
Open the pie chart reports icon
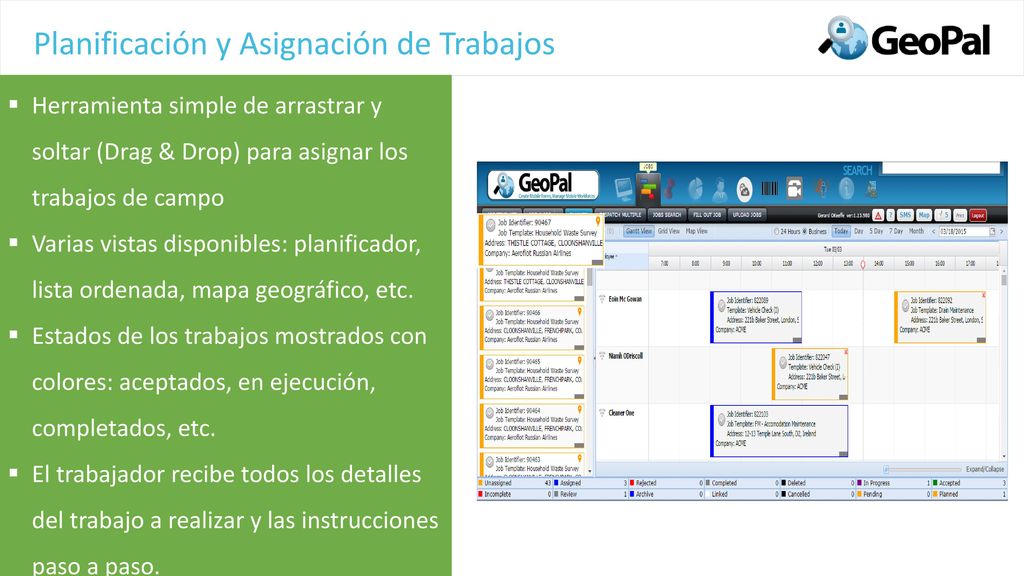[x=696, y=189]
